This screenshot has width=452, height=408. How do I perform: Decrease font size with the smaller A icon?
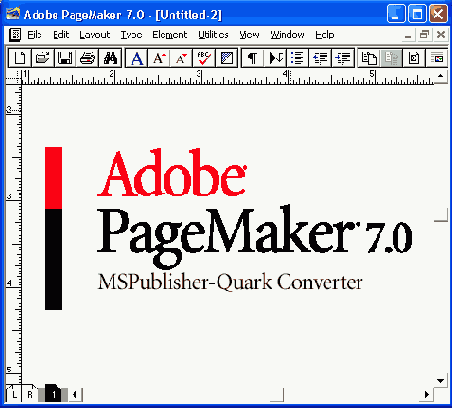coord(181,58)
